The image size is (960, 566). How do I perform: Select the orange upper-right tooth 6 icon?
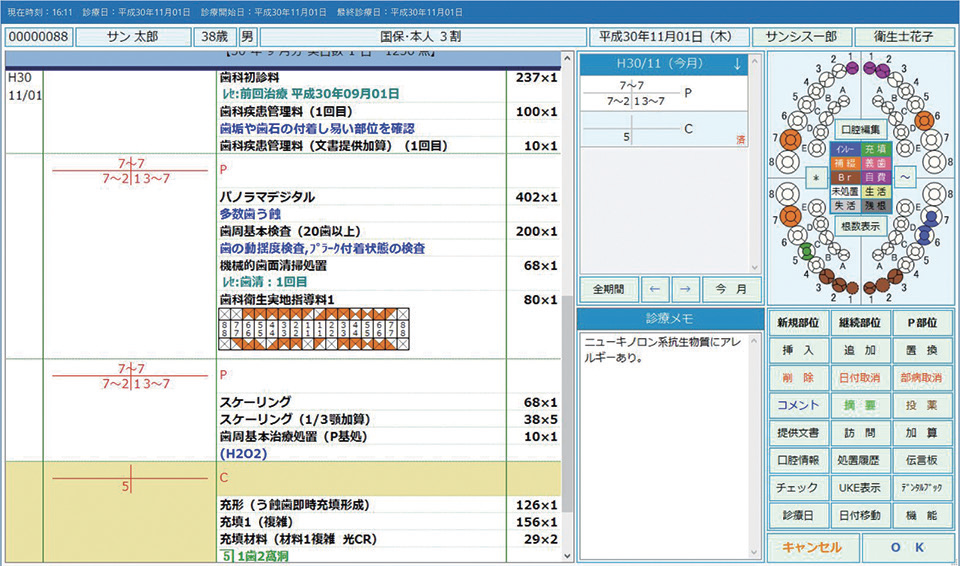click(923, 120)
